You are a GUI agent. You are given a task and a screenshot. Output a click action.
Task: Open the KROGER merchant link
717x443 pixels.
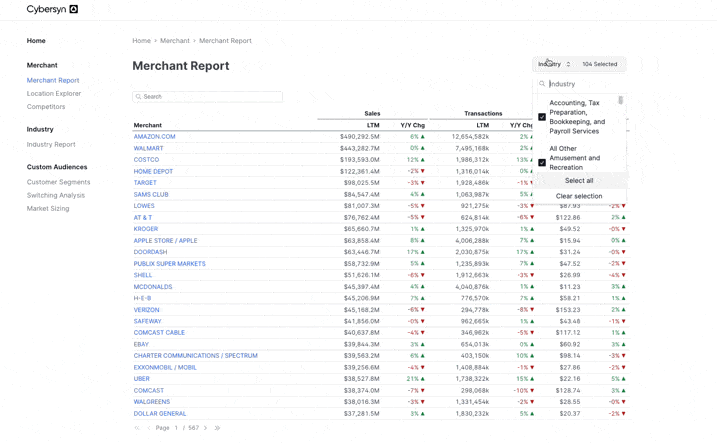[146, 229]
